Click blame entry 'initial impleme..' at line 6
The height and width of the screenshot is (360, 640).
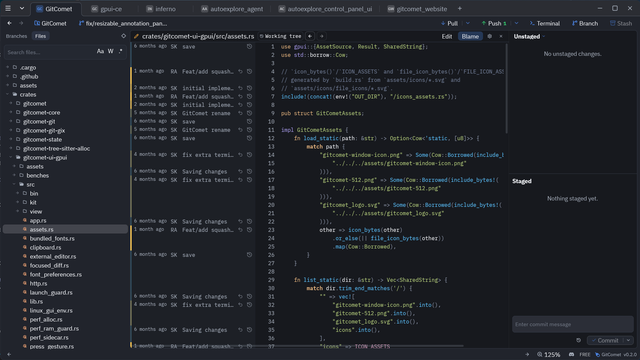pyautogui.click(x=208, y=88)
